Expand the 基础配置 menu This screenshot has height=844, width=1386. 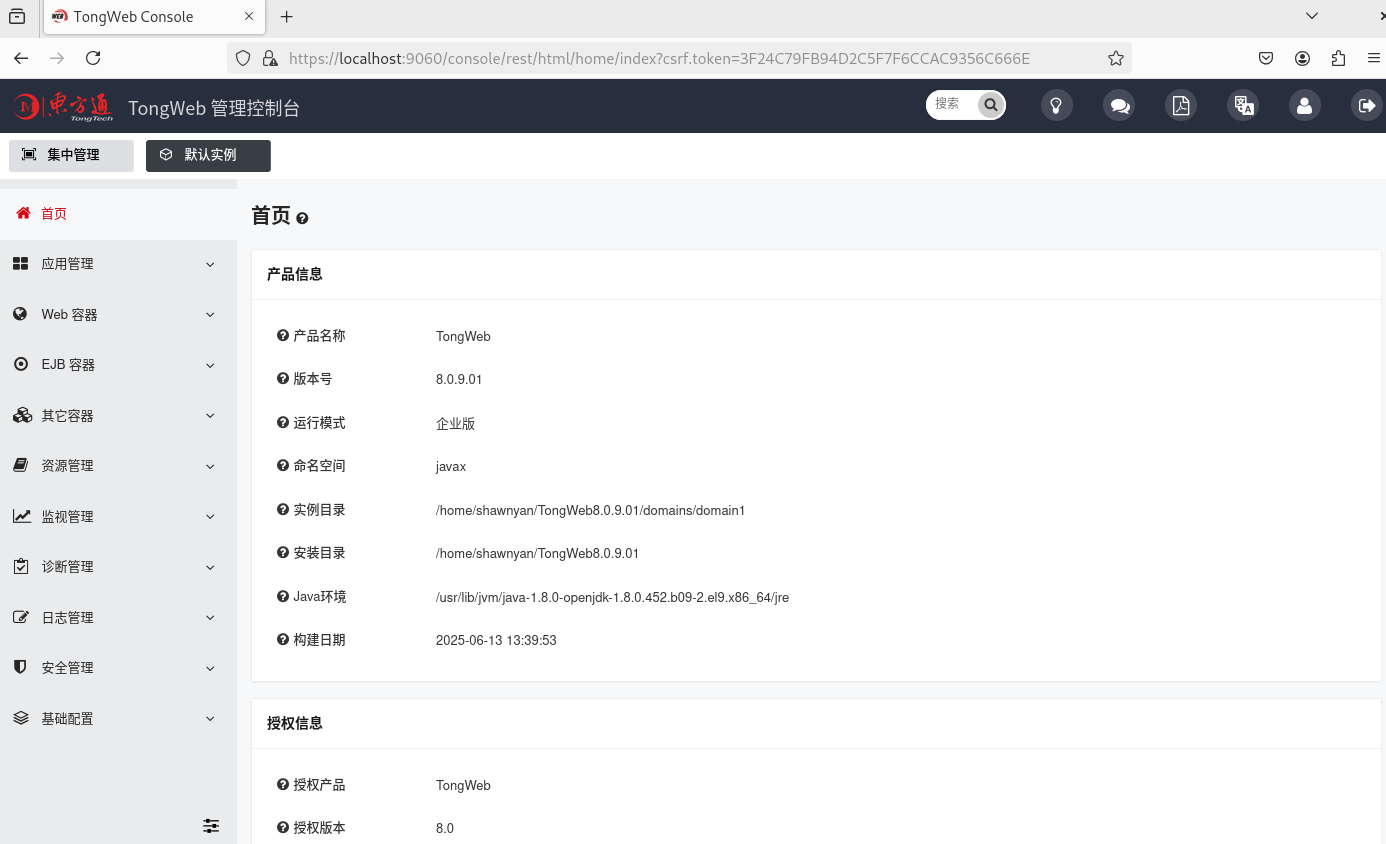tap(118, 719)
